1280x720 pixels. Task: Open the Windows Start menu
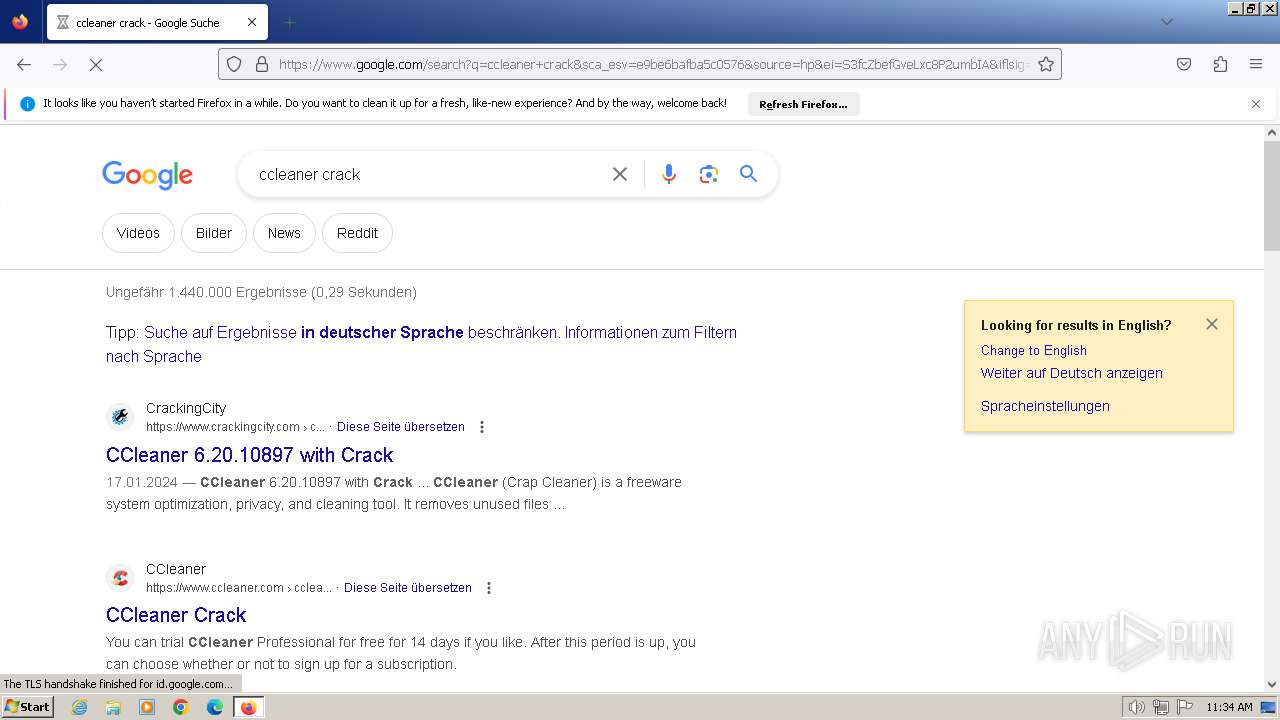(27, 707)
